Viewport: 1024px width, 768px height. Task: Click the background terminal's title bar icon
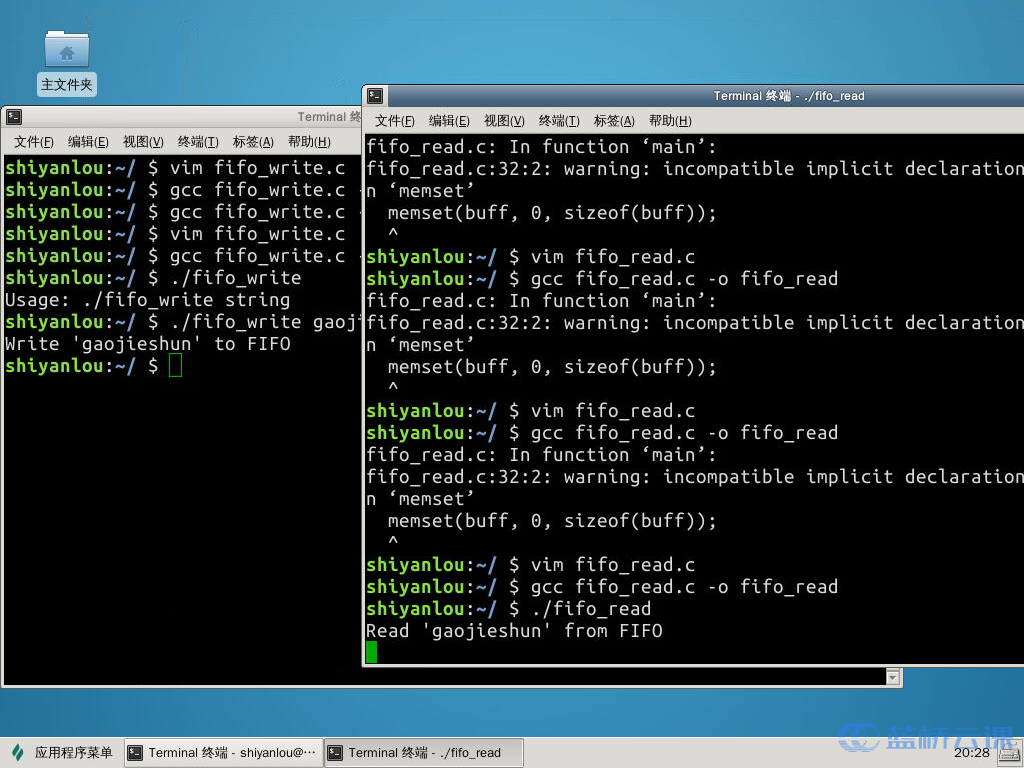click(x=14, y=117)
